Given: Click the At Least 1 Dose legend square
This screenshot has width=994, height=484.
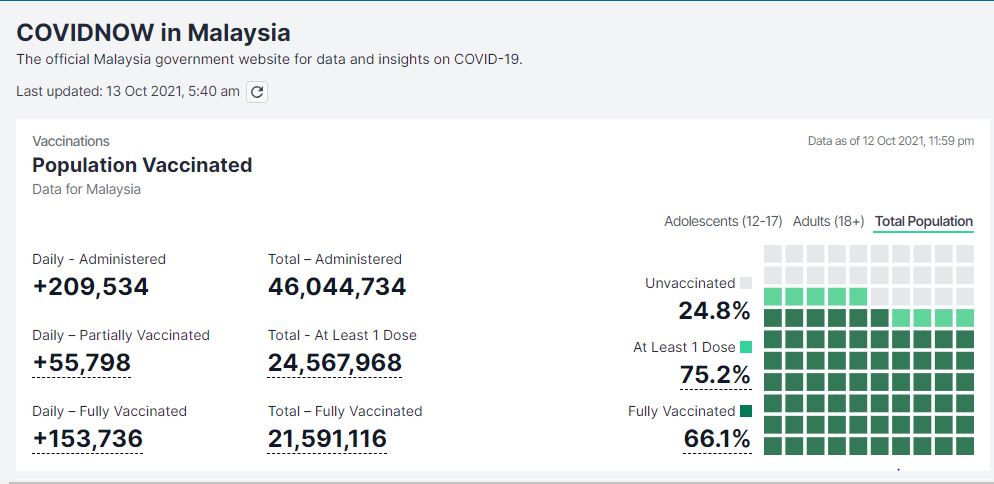Looking at the screenshot, I should pyautogui.click(x=746, y=347).
